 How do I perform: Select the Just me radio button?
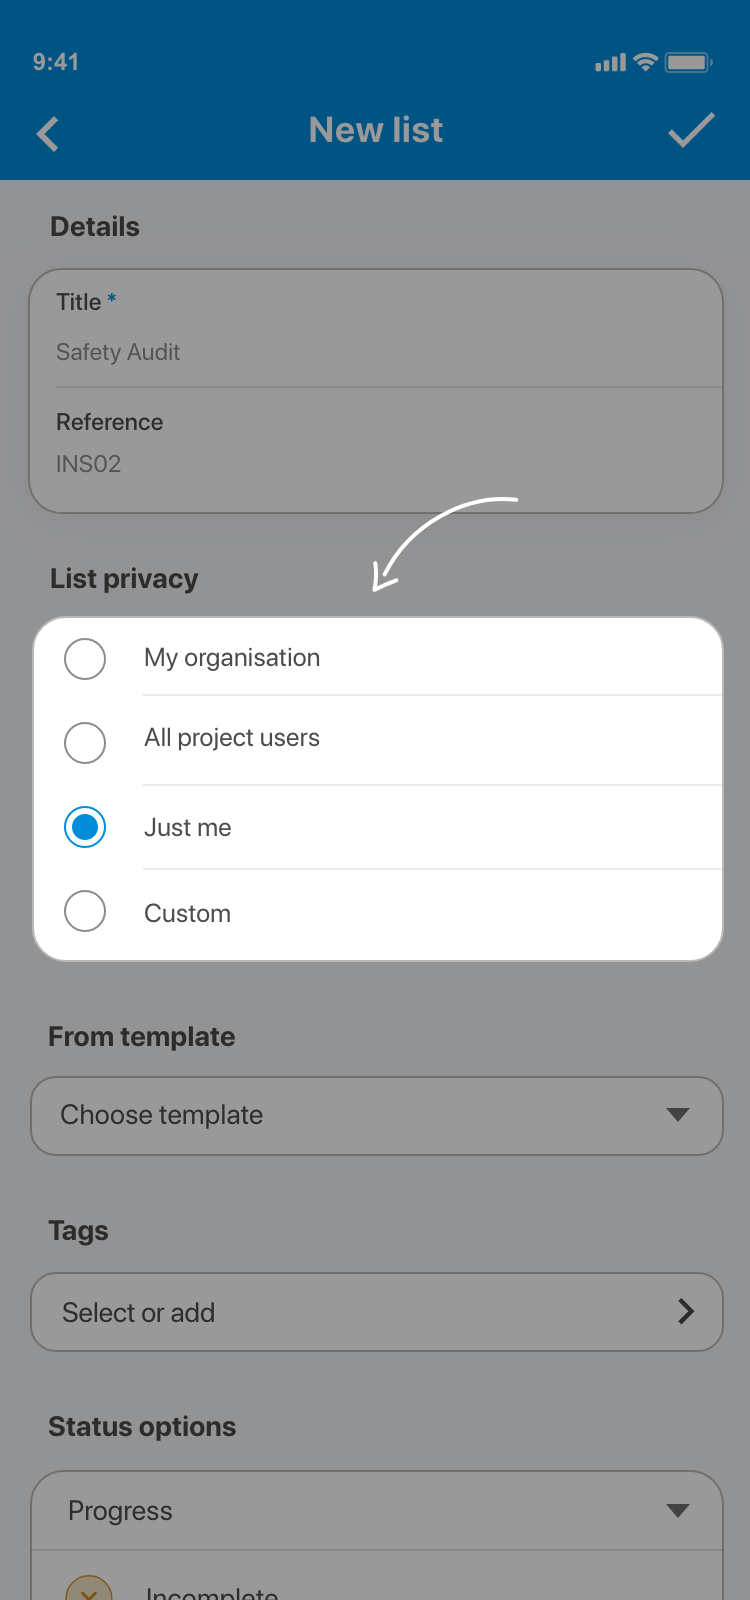coord(85,827)
